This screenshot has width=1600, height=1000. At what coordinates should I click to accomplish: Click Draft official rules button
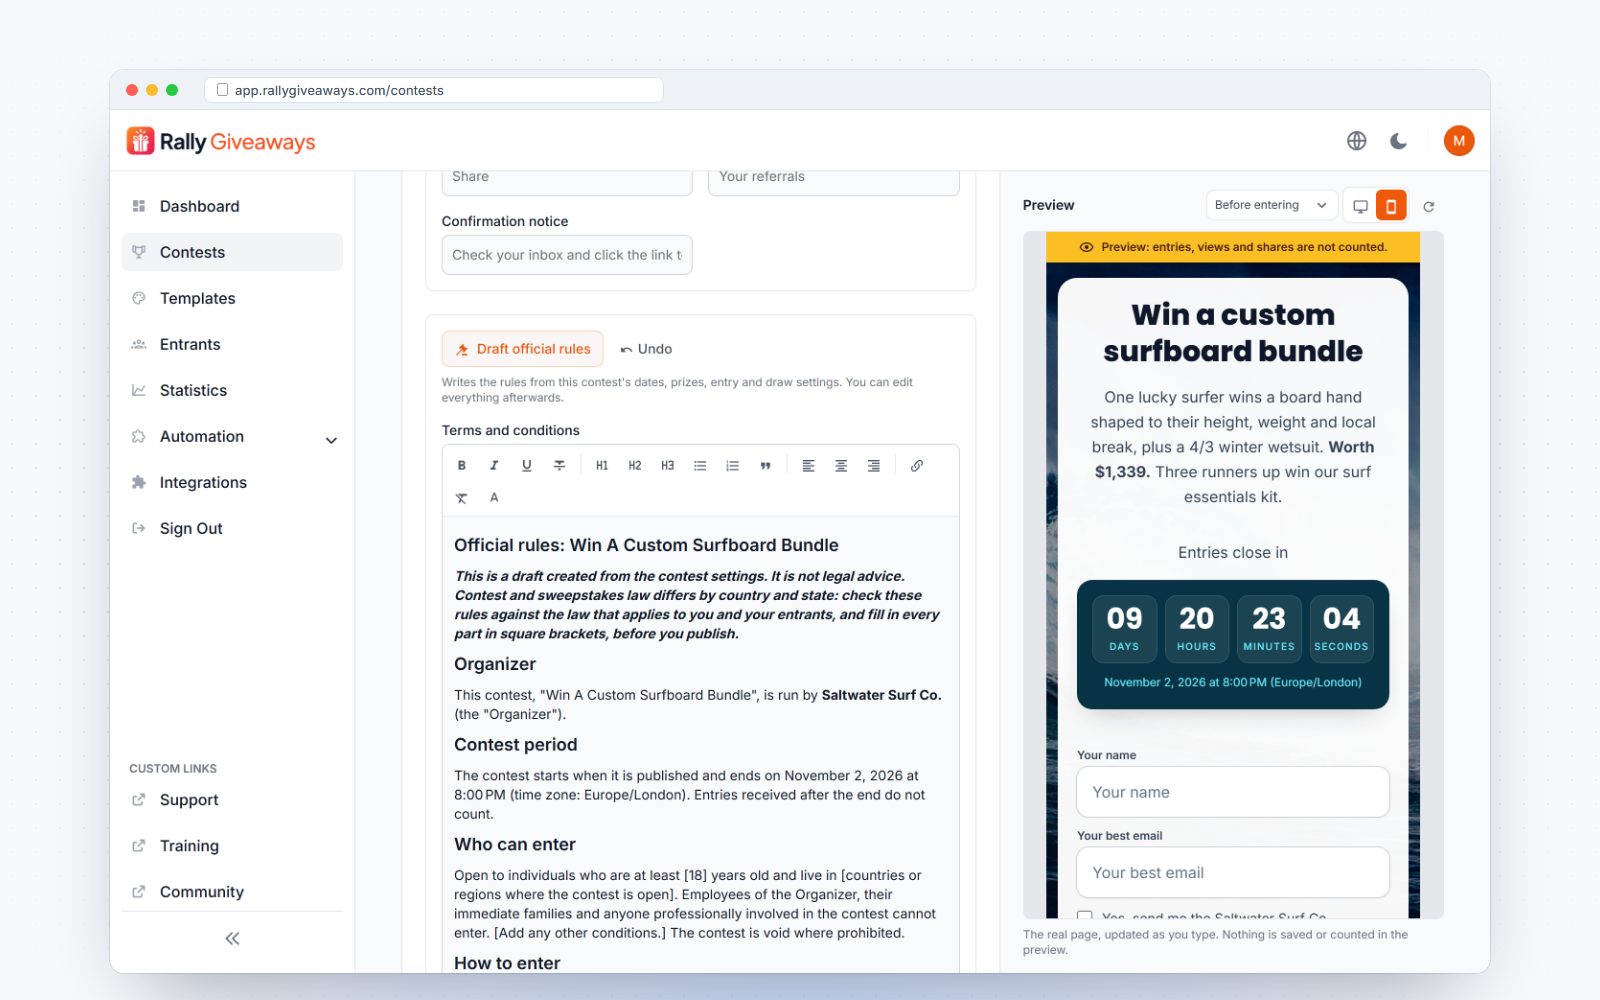tap(522, 349)
